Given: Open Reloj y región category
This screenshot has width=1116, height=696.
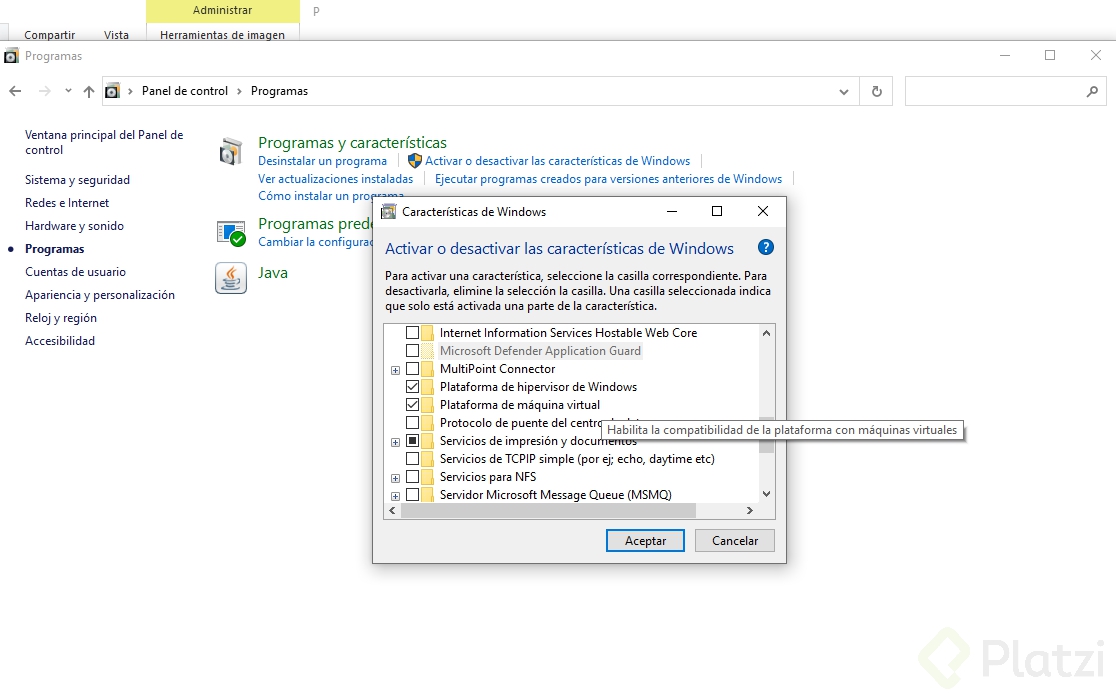Looking at the screenshot, I should 61,318.
